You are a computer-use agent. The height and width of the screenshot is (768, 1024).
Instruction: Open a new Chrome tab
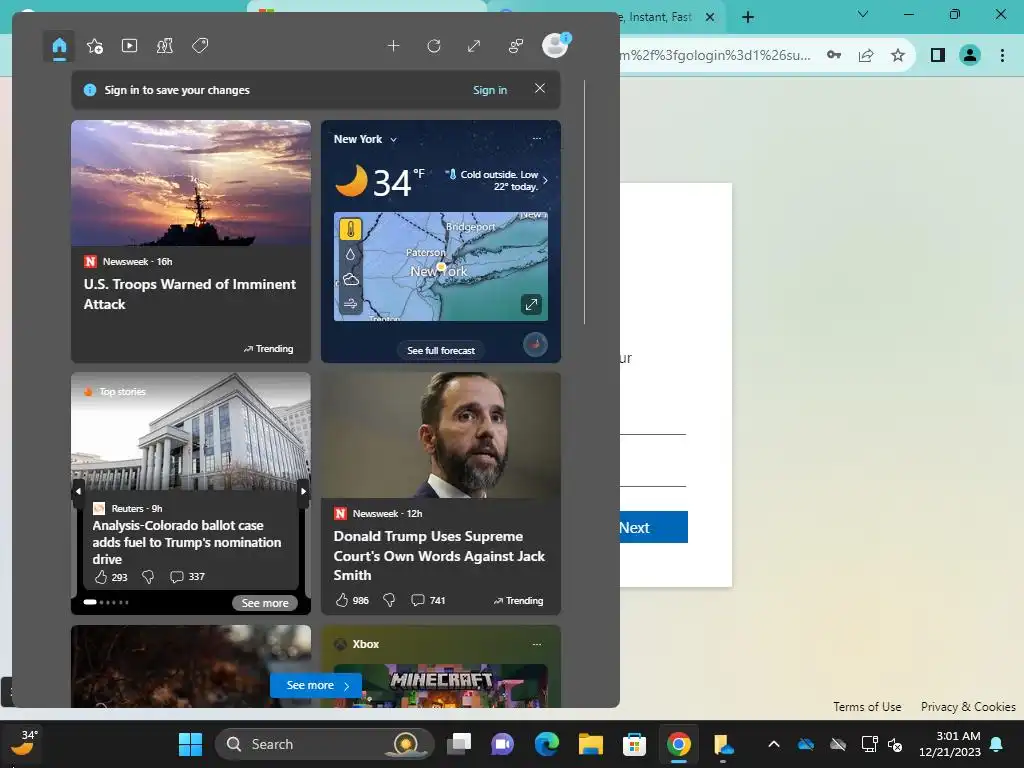point(748,17)
